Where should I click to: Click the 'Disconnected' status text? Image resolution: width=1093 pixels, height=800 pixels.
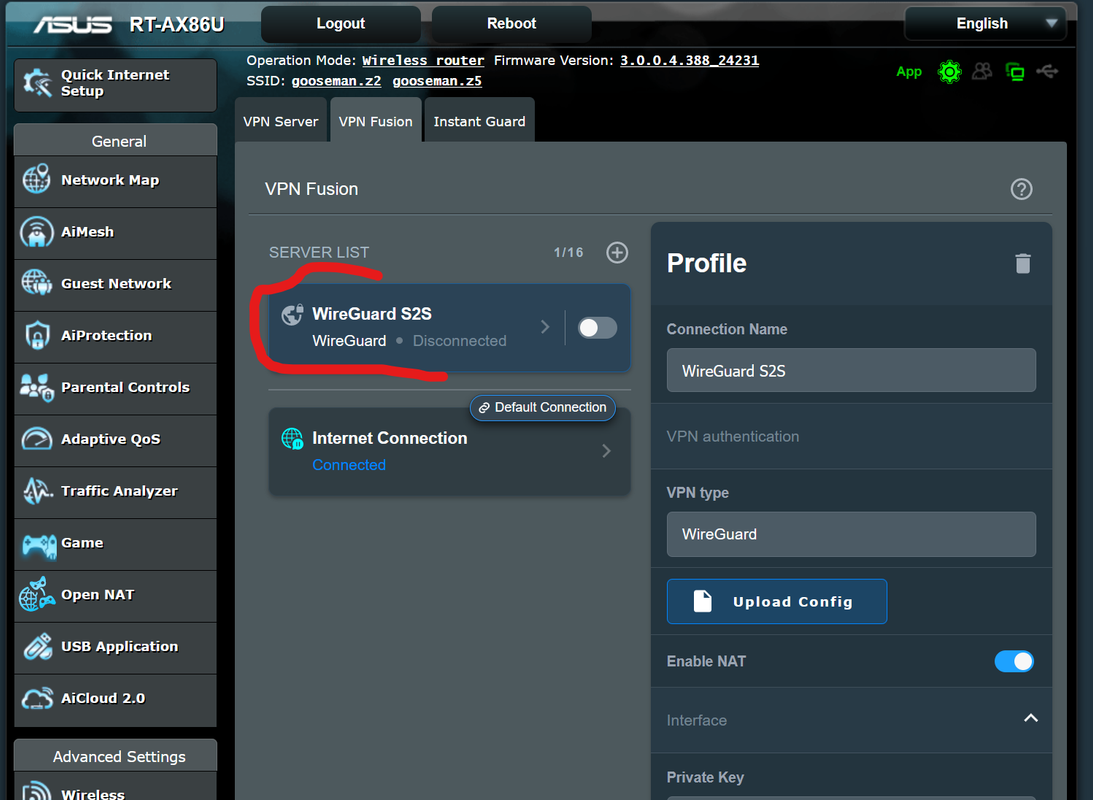tap(459, 341)
